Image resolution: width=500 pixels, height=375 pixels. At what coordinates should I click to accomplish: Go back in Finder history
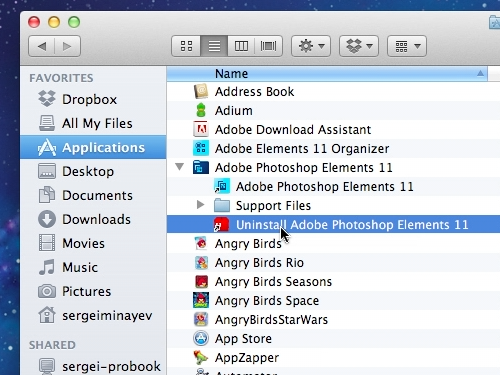pyautogui.click(x=42, y=46)
